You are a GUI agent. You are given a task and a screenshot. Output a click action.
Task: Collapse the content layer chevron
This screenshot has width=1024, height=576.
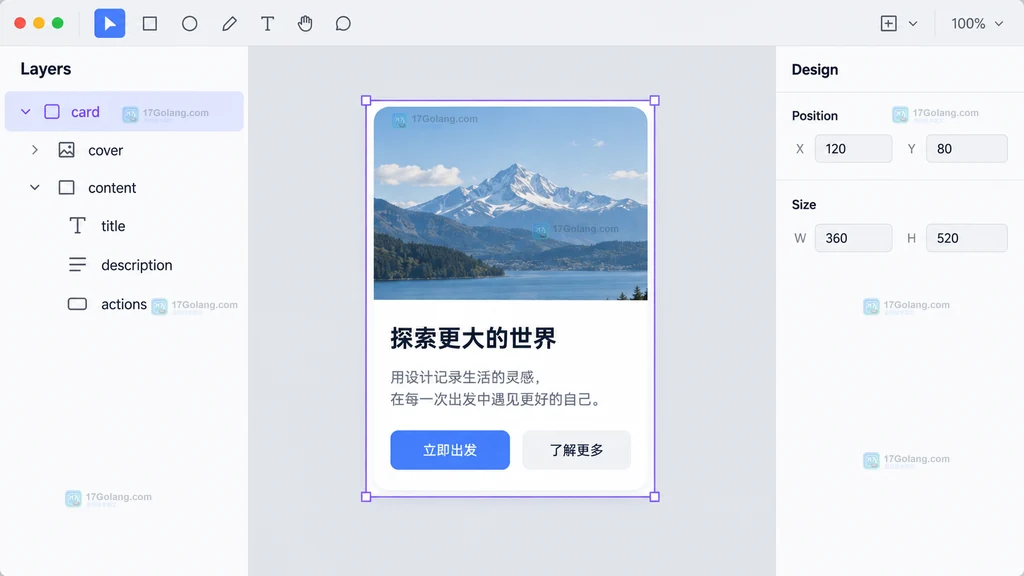coord(35,187)
